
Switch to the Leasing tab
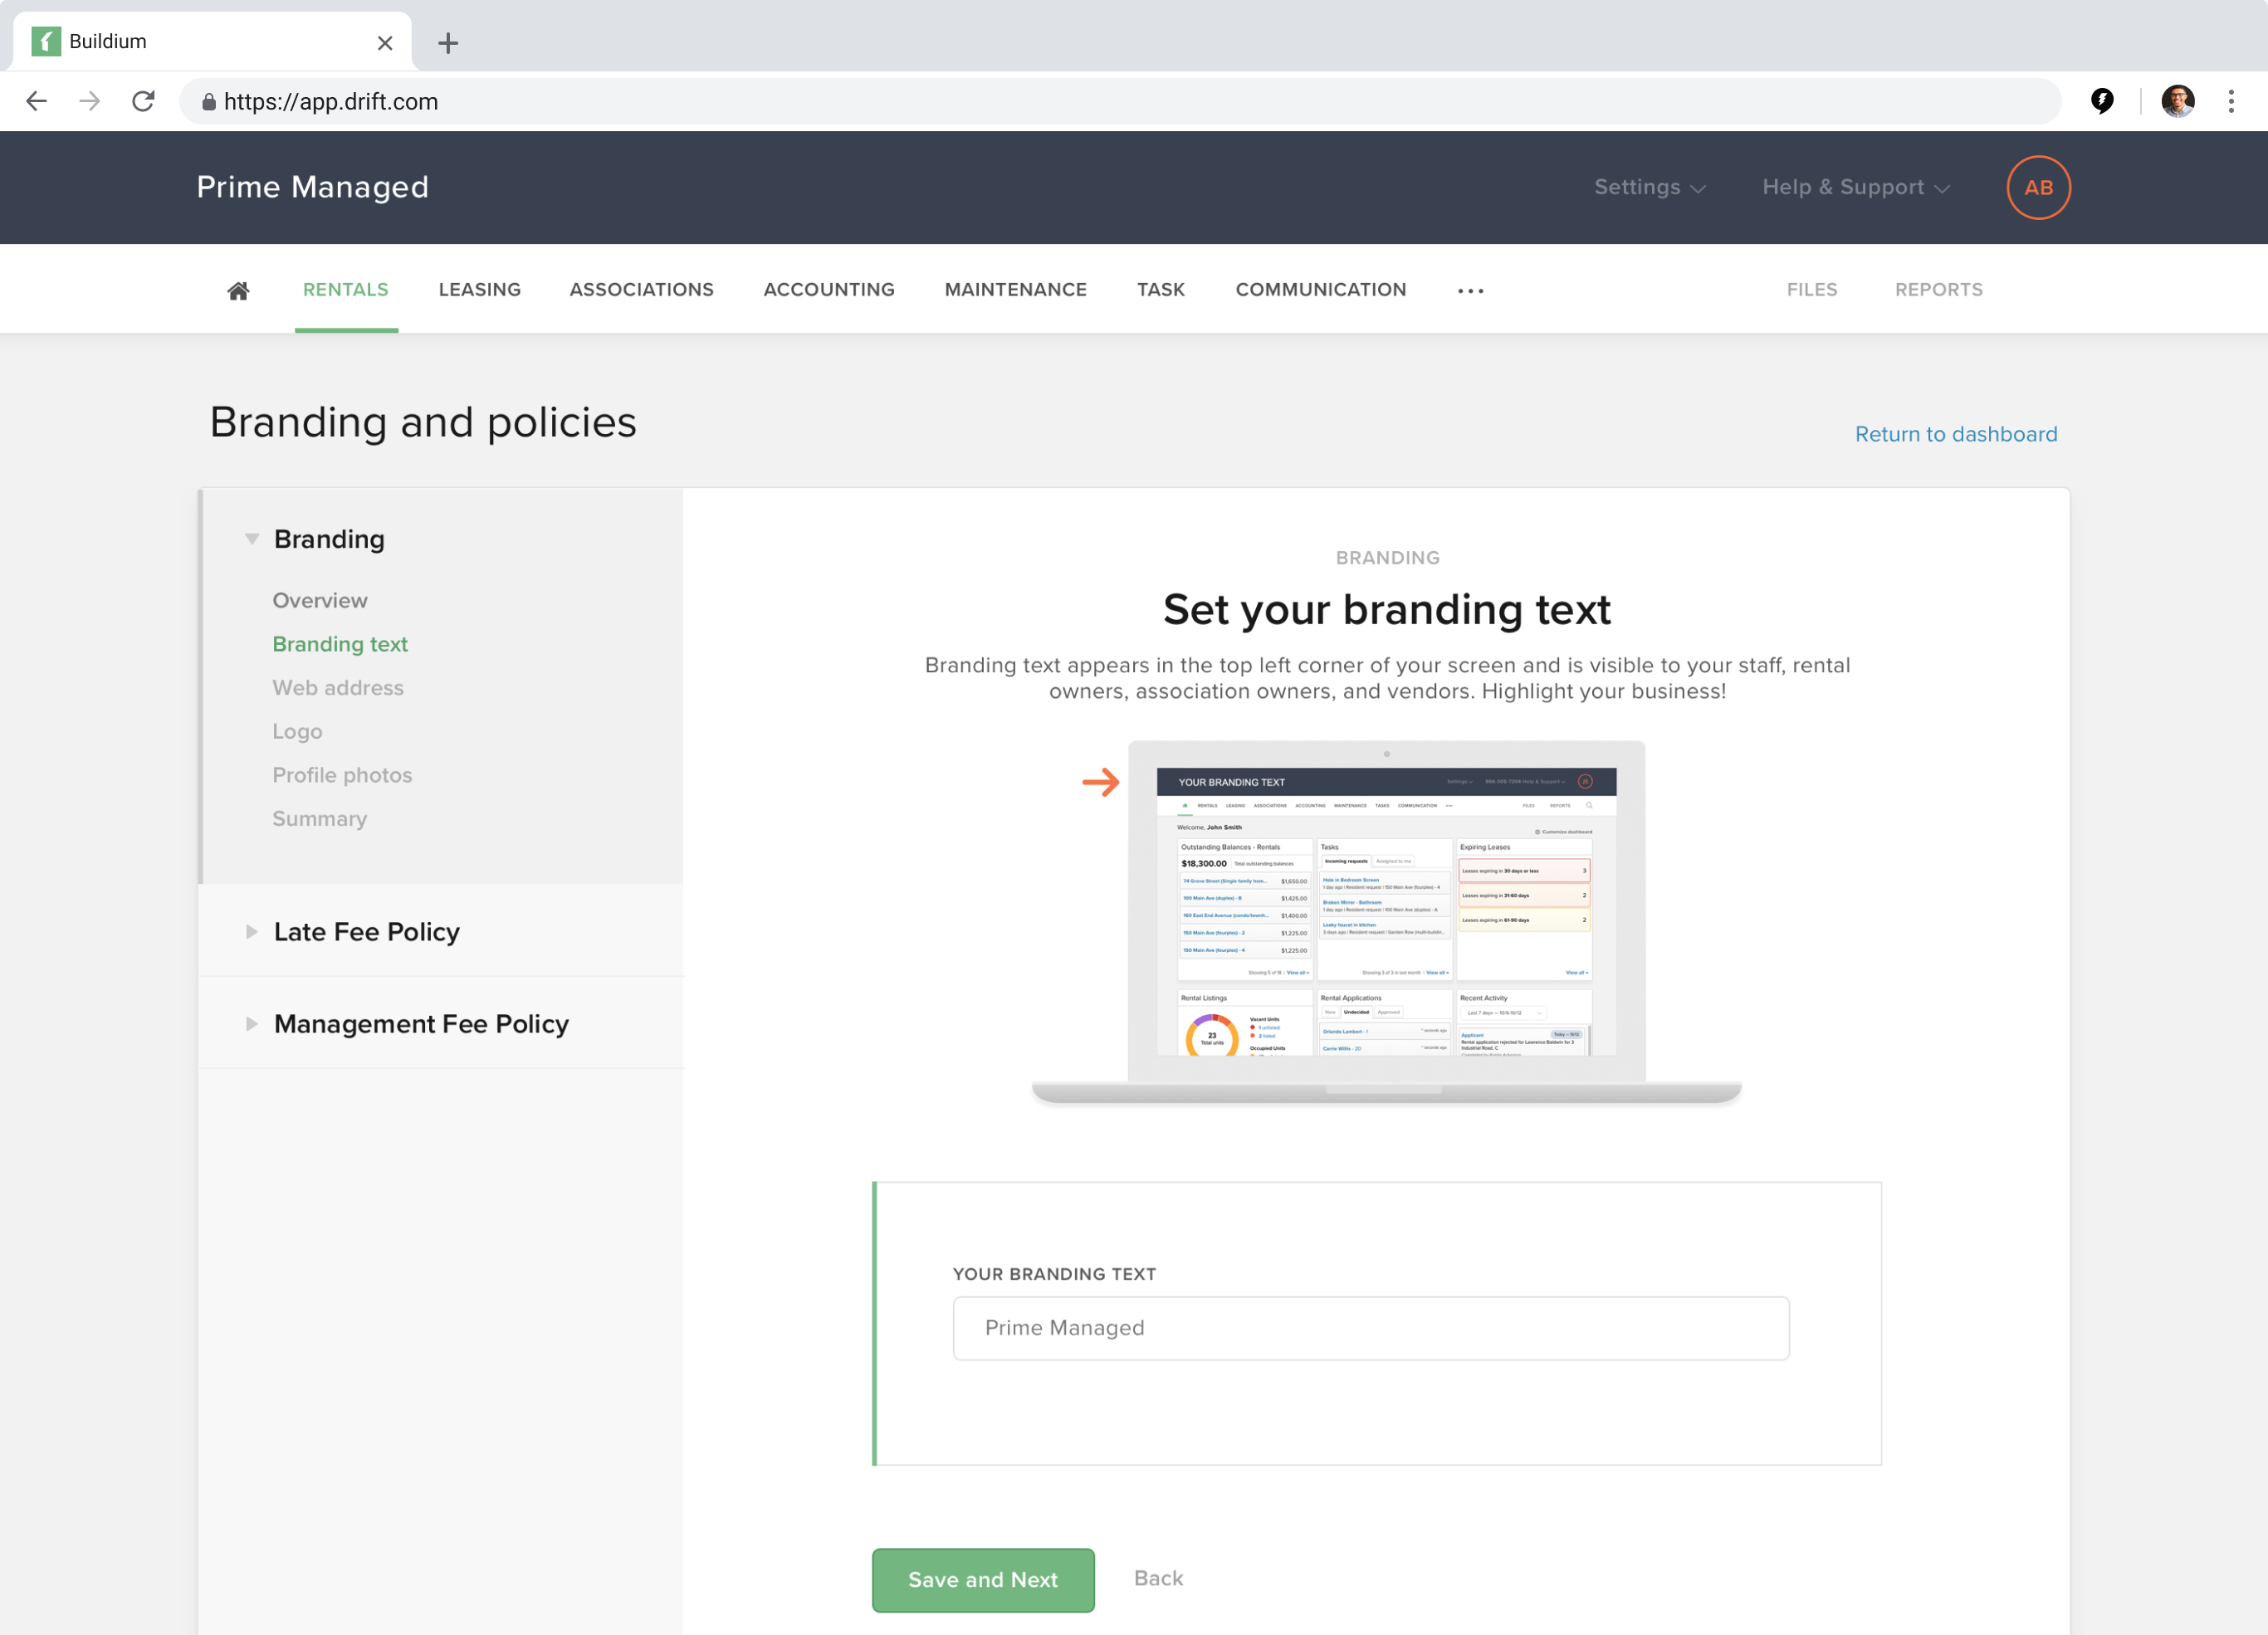(479, 290)
